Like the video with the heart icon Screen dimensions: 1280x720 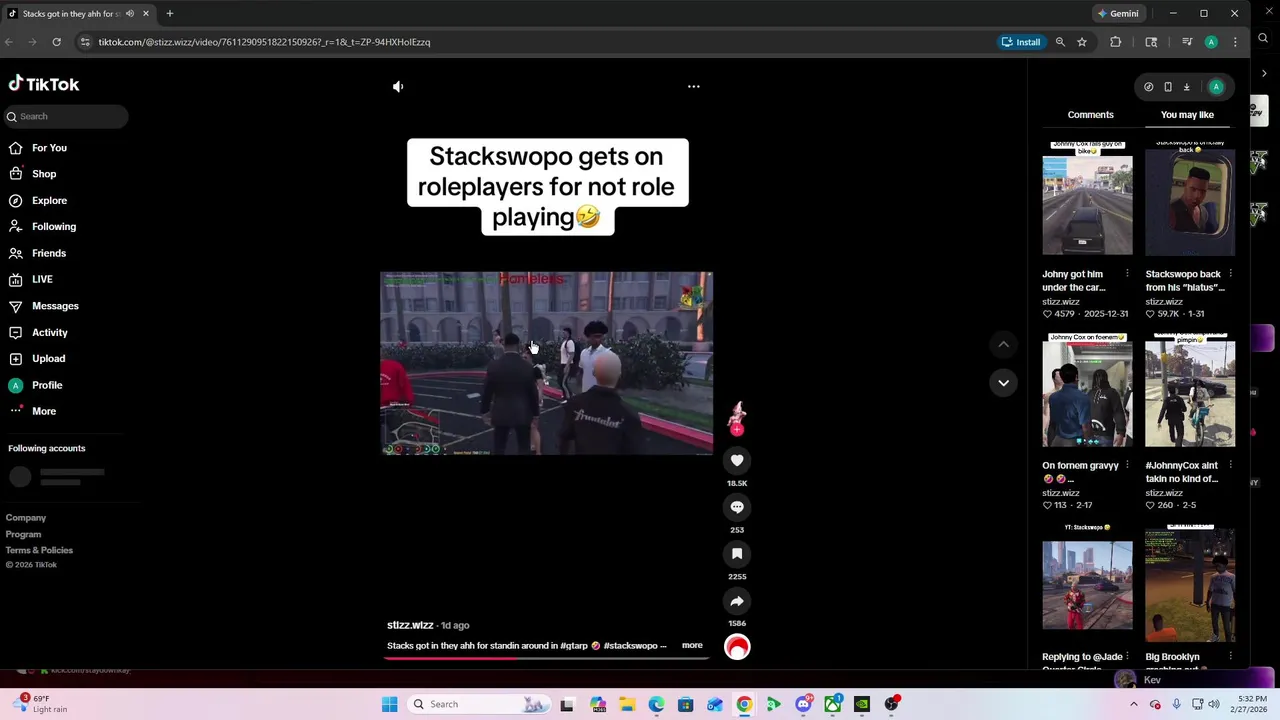737,460
